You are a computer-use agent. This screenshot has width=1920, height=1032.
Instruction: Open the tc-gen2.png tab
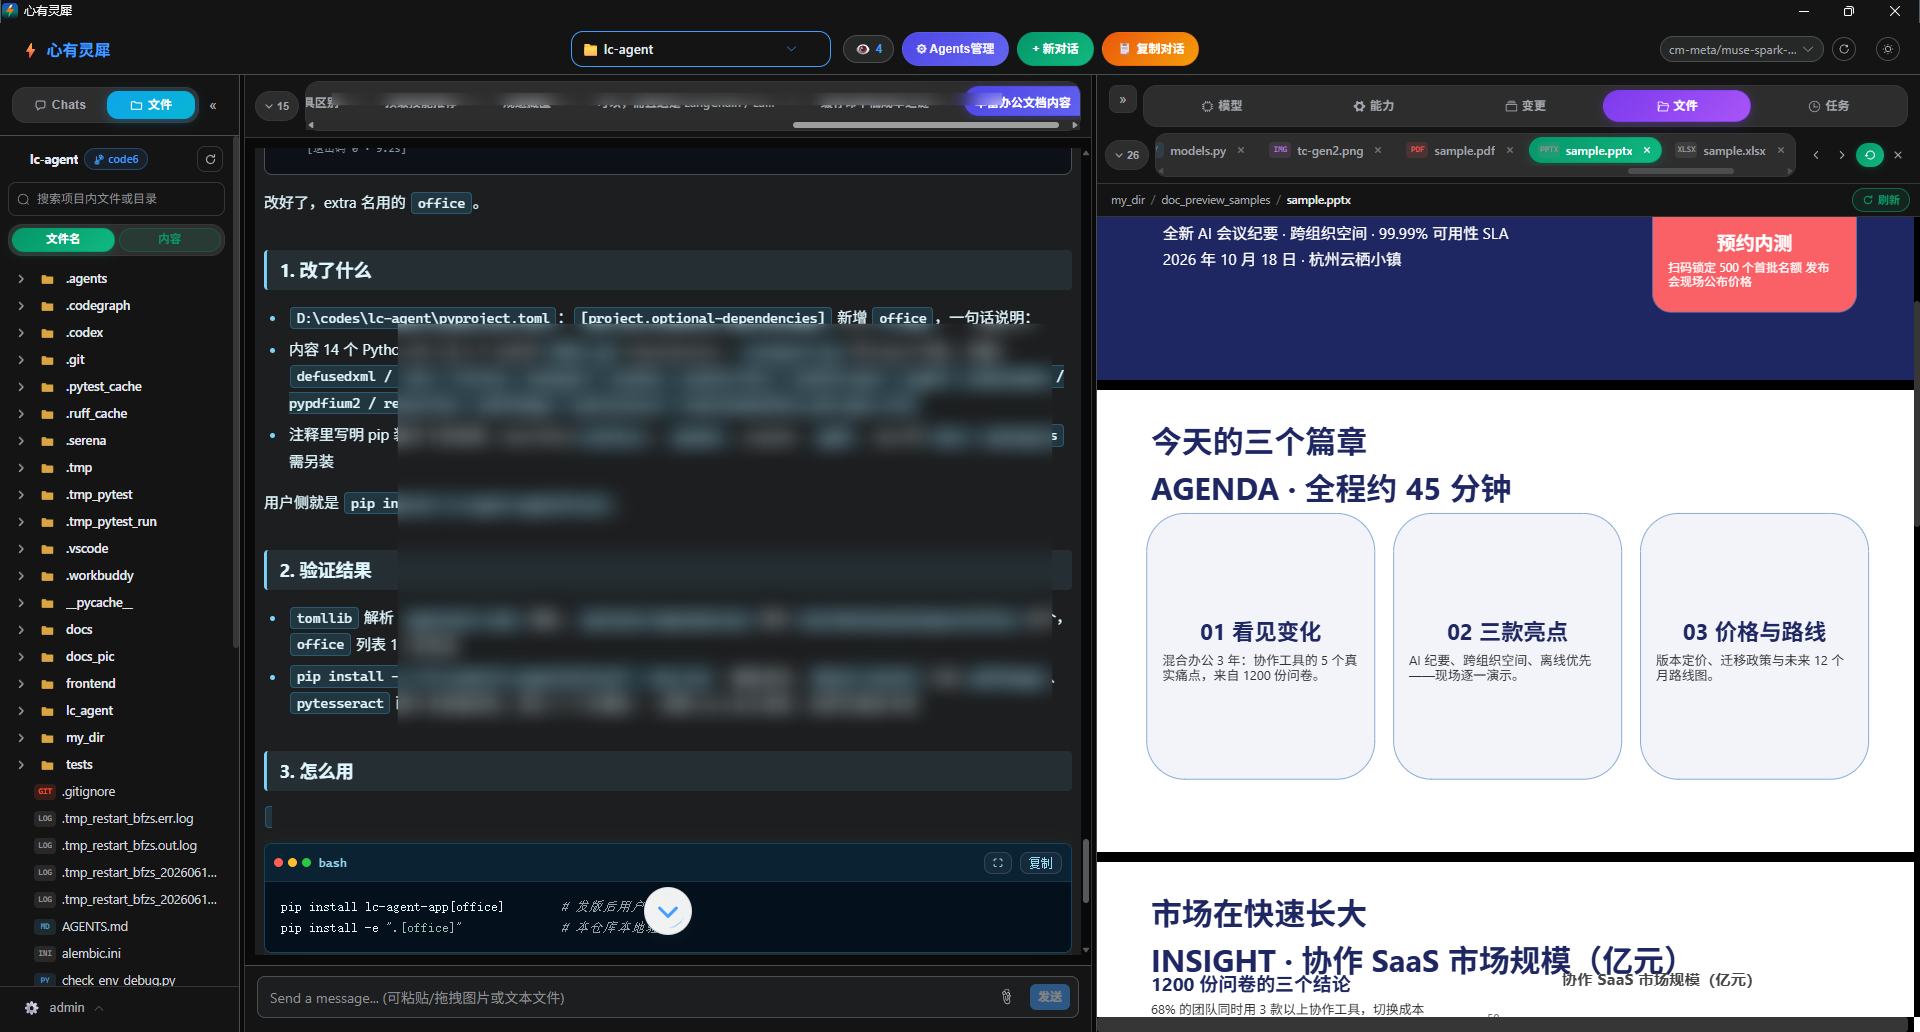pyautogui.click(x=1329, y=151)
